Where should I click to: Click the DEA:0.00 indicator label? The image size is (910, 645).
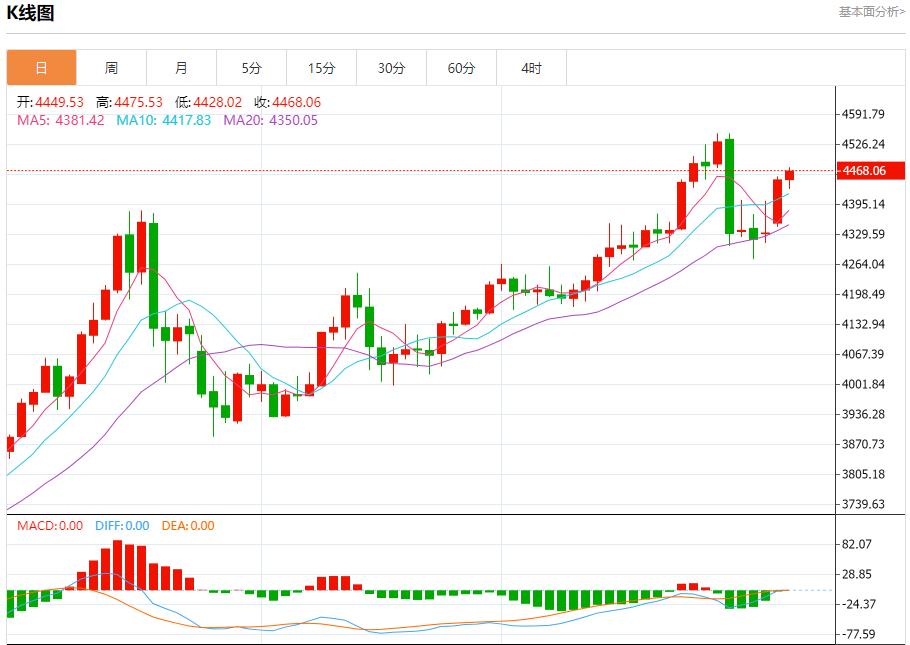tap(188, 526)
